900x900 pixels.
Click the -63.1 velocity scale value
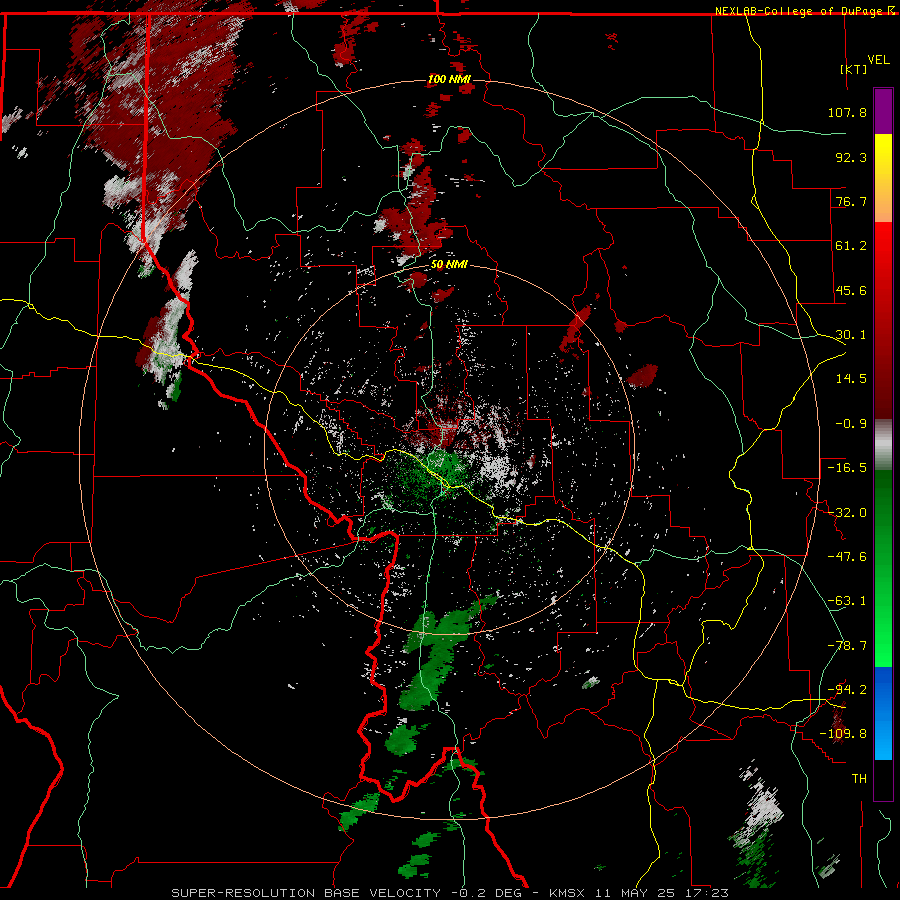847,601
